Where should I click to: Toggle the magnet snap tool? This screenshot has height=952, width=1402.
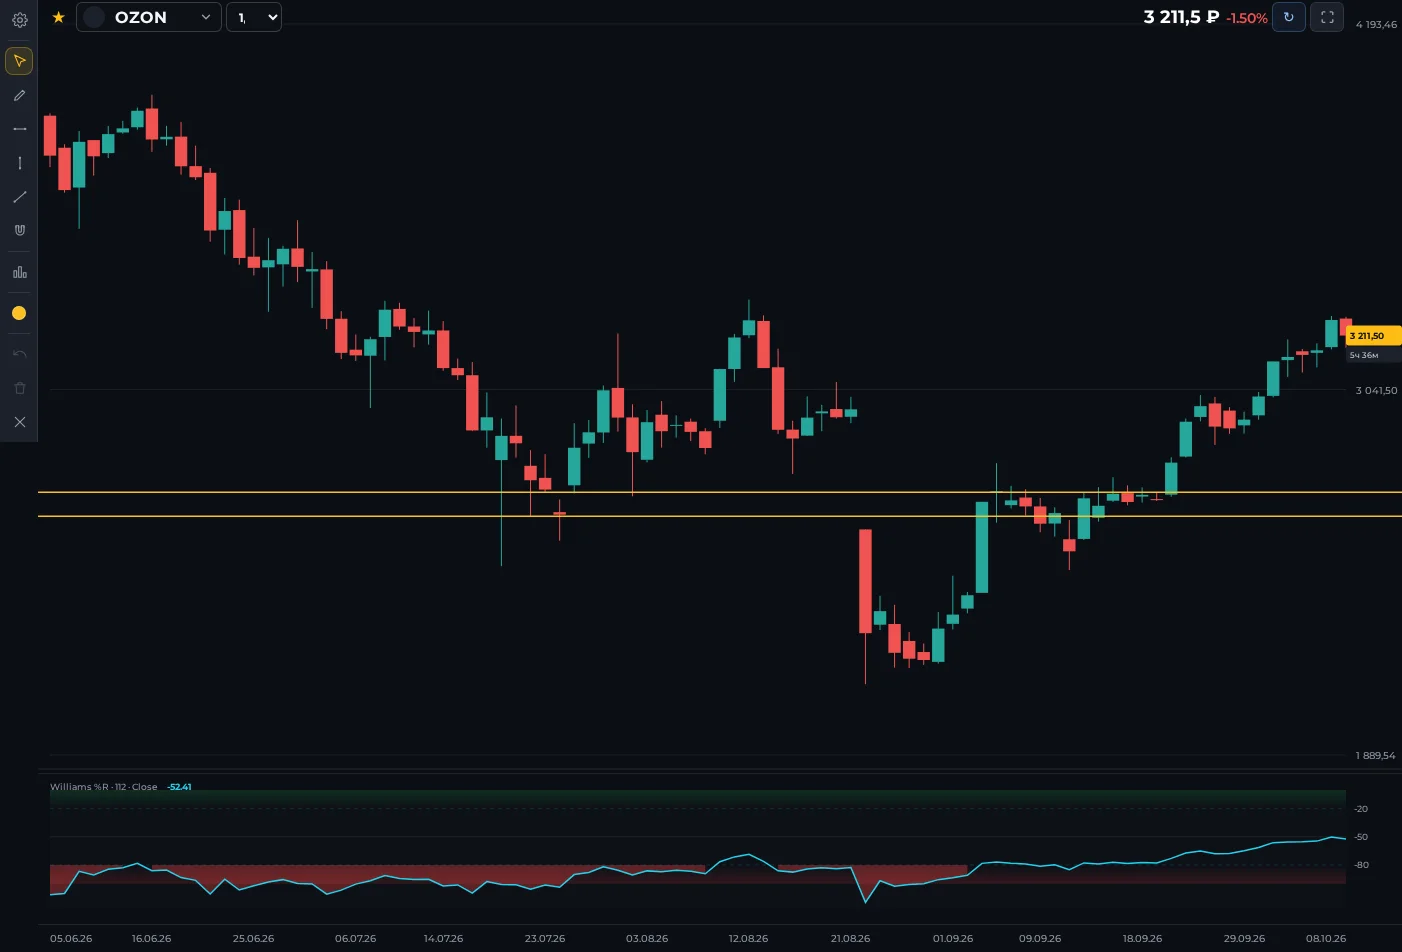pos(19,230)
